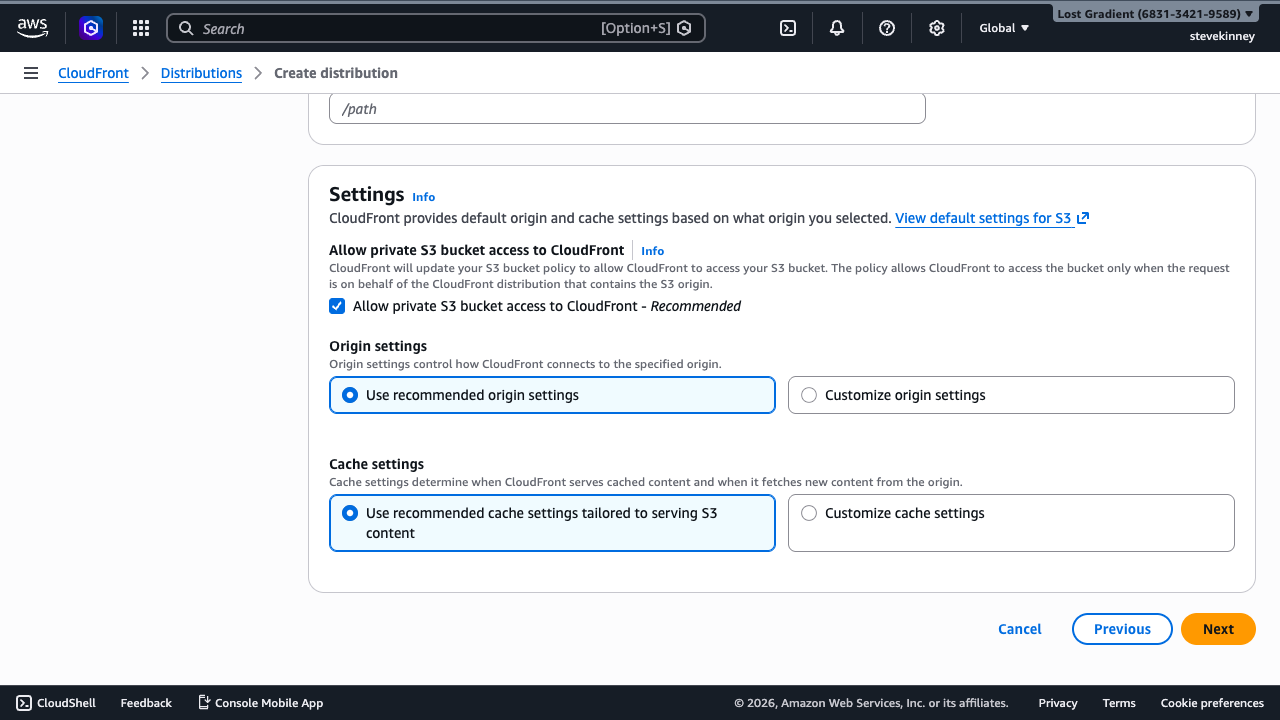Screen dimensions: 1280x720
Task: Click Create distribution breadcrumb text
Action: pos(336,73)
